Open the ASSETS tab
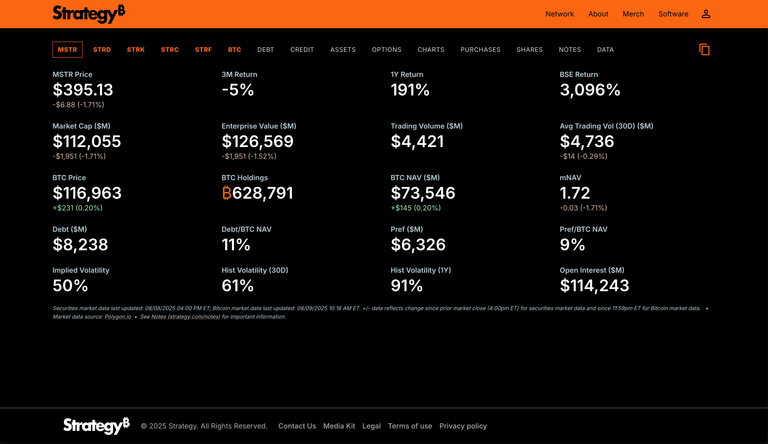Screen dimensions: 768x444 343,49
